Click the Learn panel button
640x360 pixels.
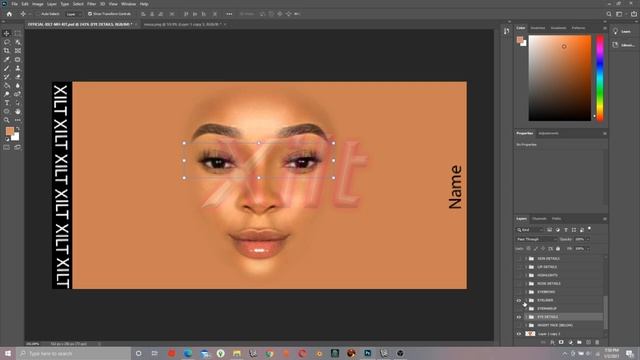623,31
